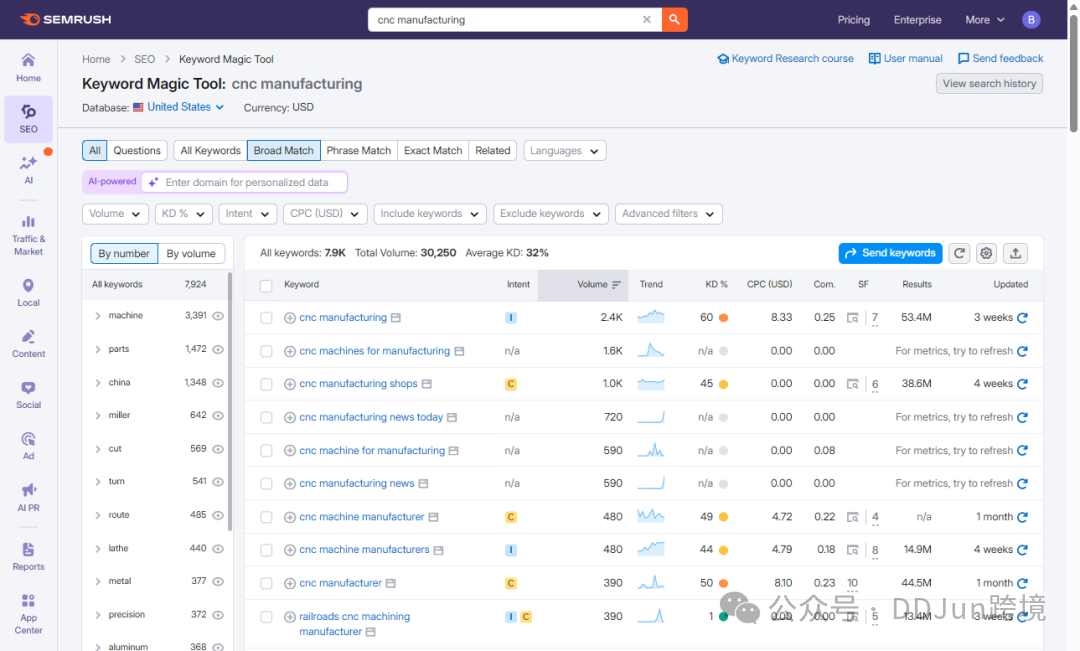The image size is (1080, 651).
Task: Open the Intent filter dropdown
Action: coord(247,214)
